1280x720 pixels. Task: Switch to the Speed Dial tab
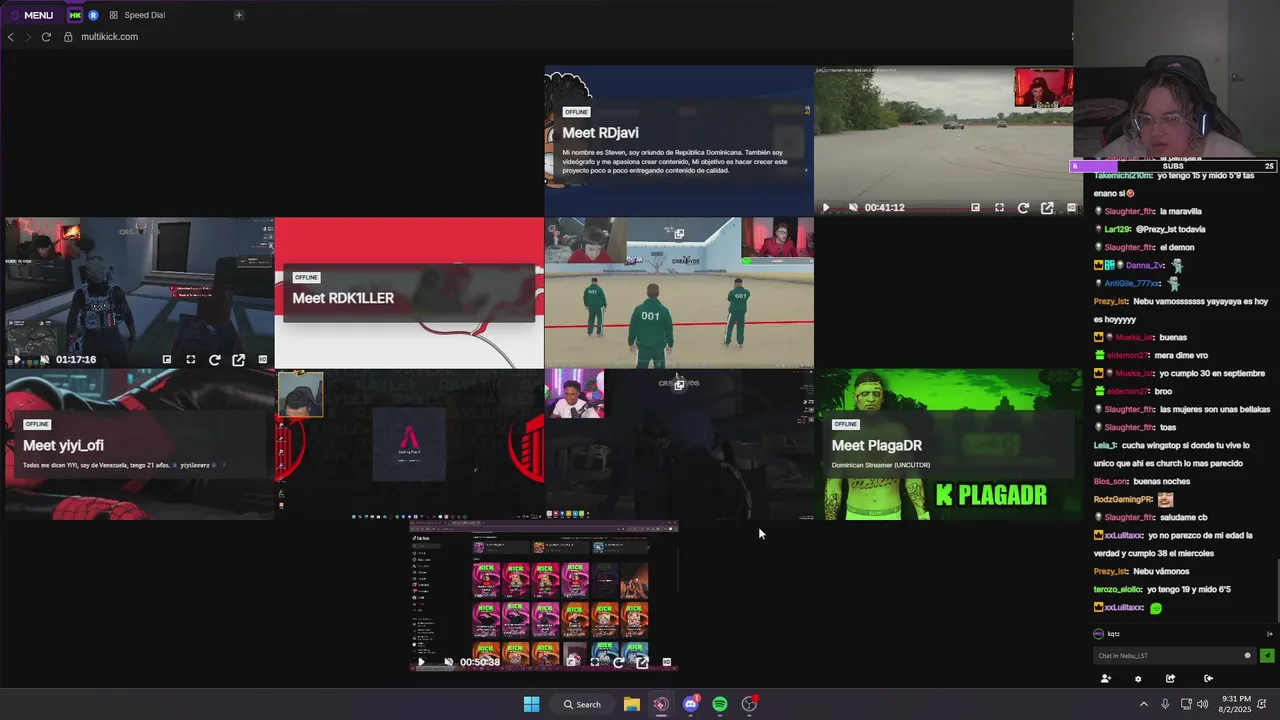pyautogui.click(x=138, y=15)
